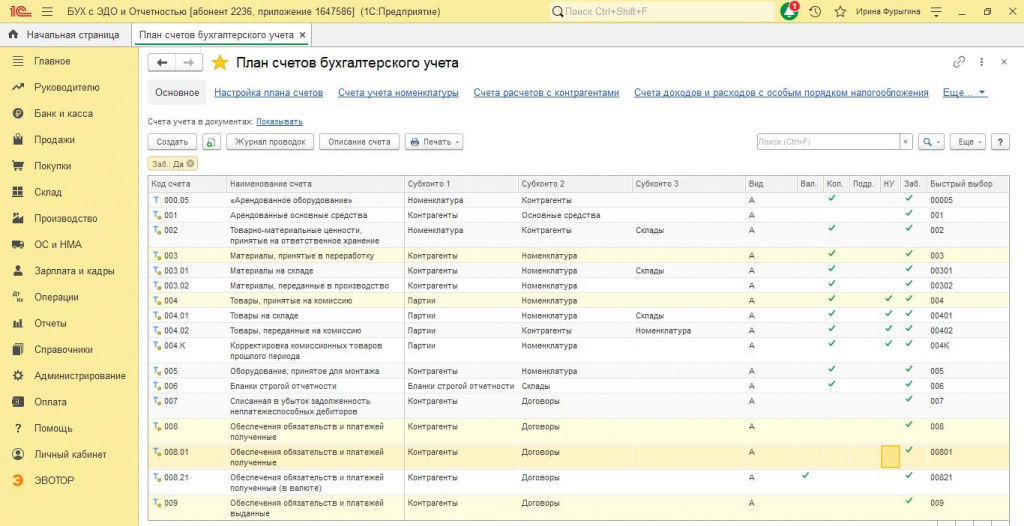This screenshot has height=526, width=1024.
Task: Open Счета расчетов с контрагентами link
Action: 546,93
